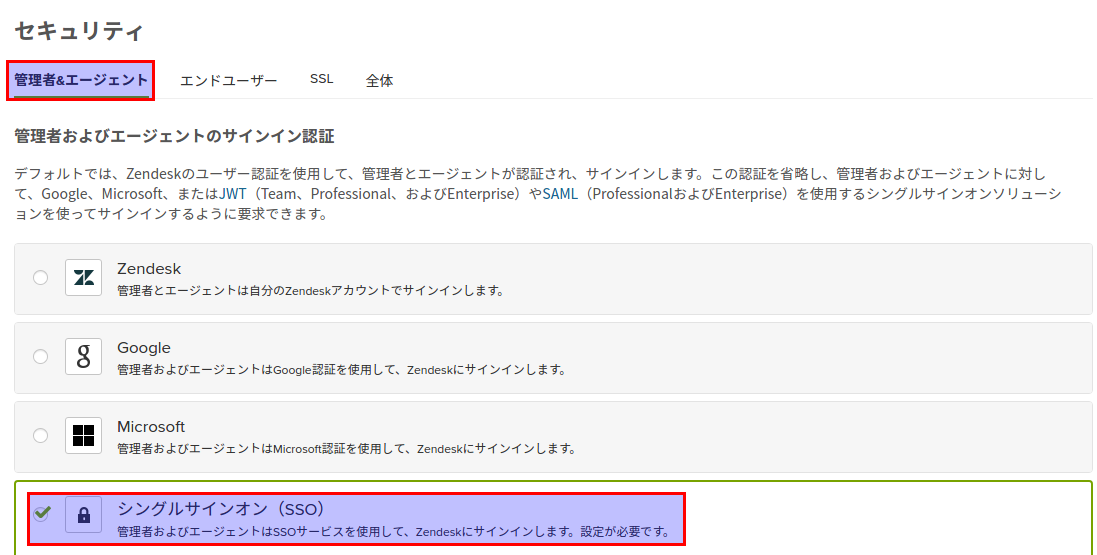Follow the SAML link in the description
Viewport: 1097px width, 555px height.
(x=560, y=193)
